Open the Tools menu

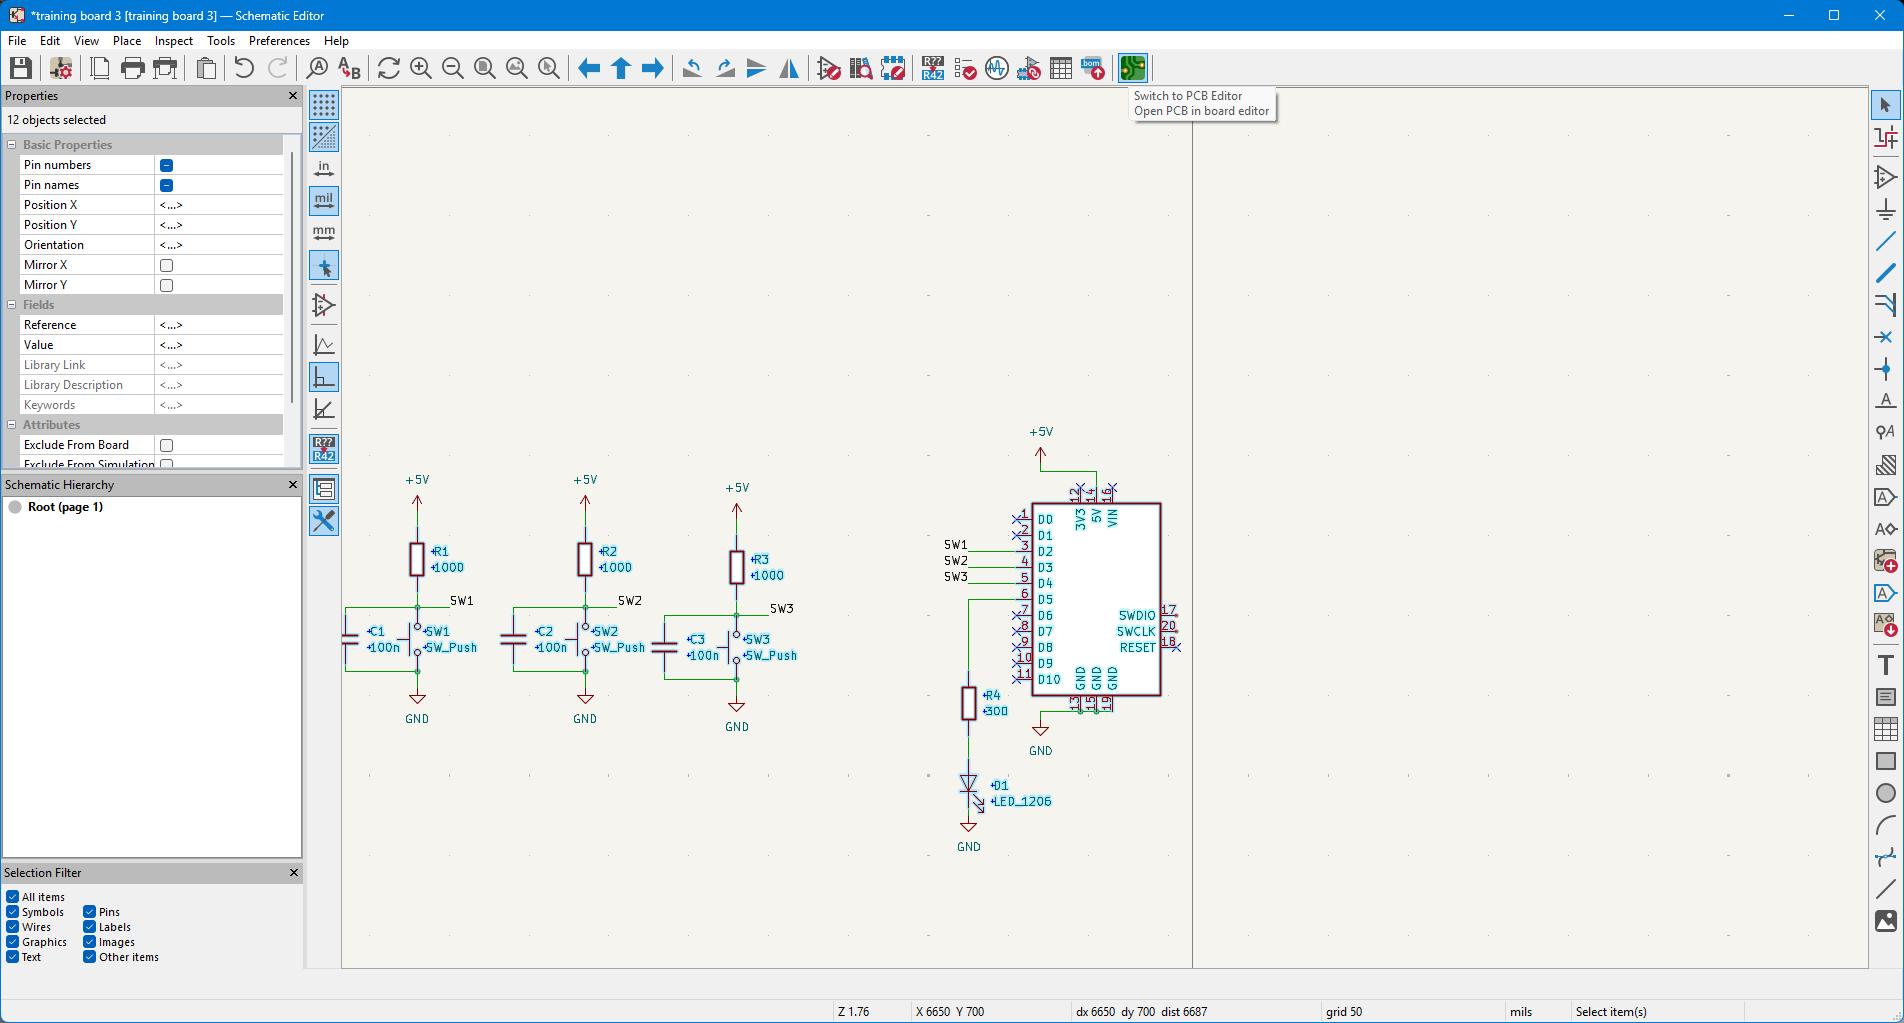pos(221,41)
